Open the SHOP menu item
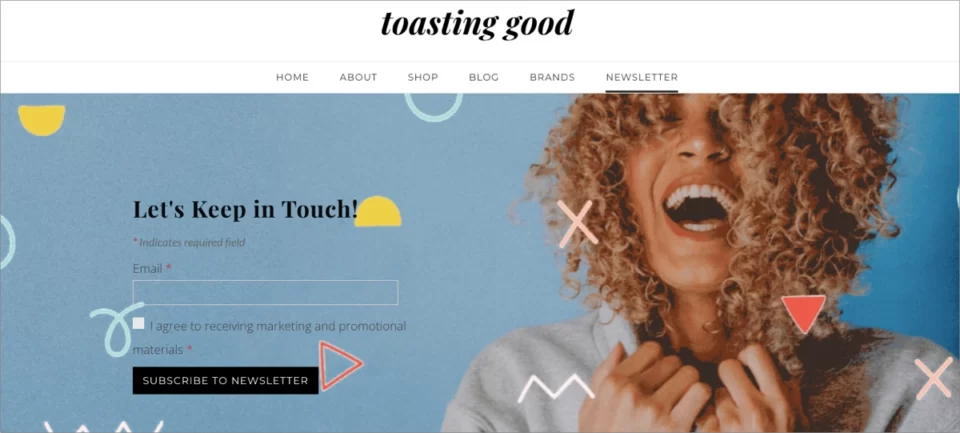Image resolution: width=960 pixels, height=433 pixels. click(423, 77)
